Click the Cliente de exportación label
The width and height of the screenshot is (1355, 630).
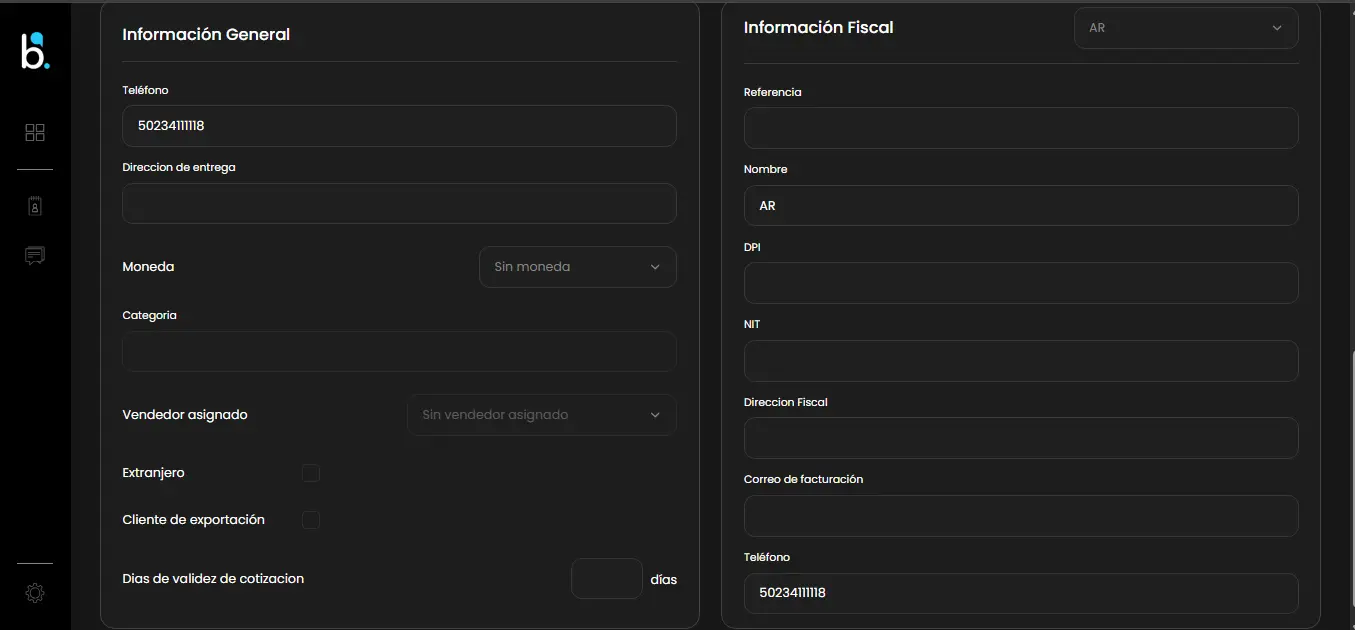(x=193, y=520)
